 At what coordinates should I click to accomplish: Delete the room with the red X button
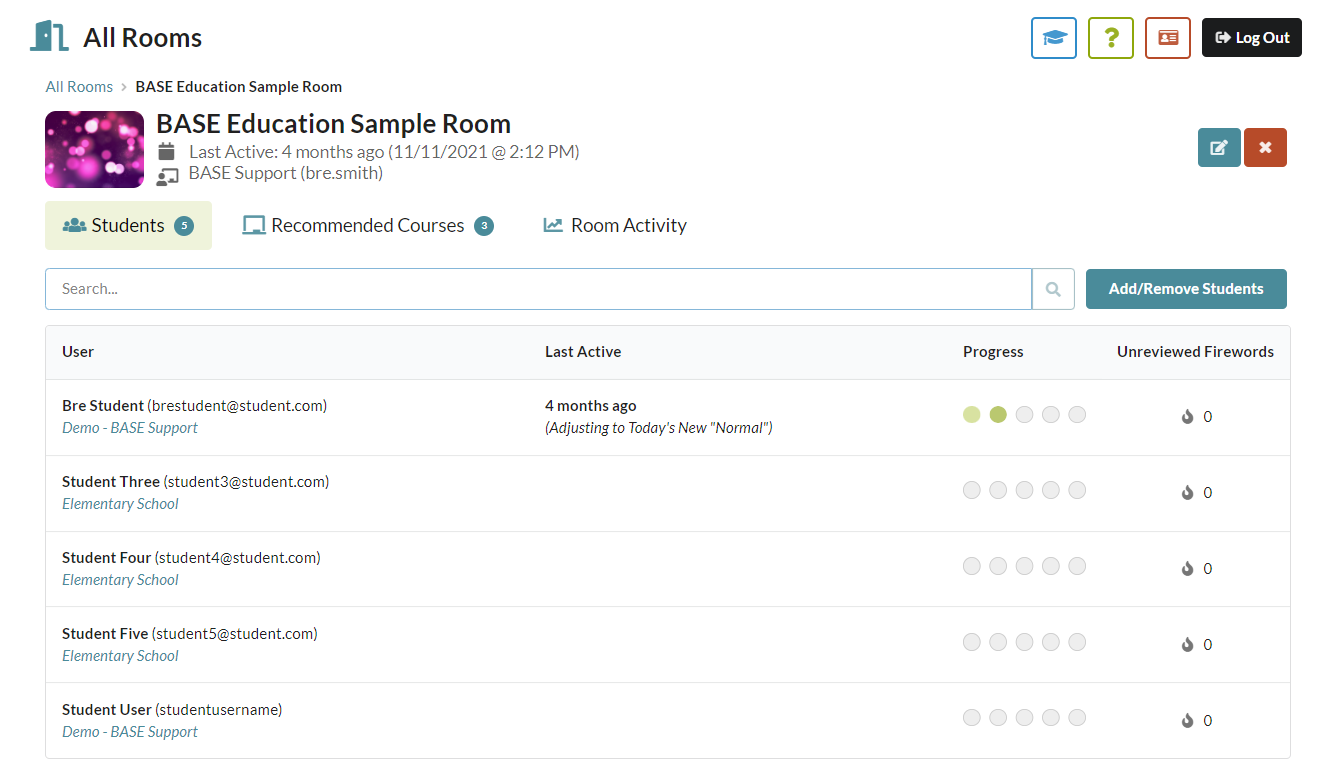[1265, 147]
